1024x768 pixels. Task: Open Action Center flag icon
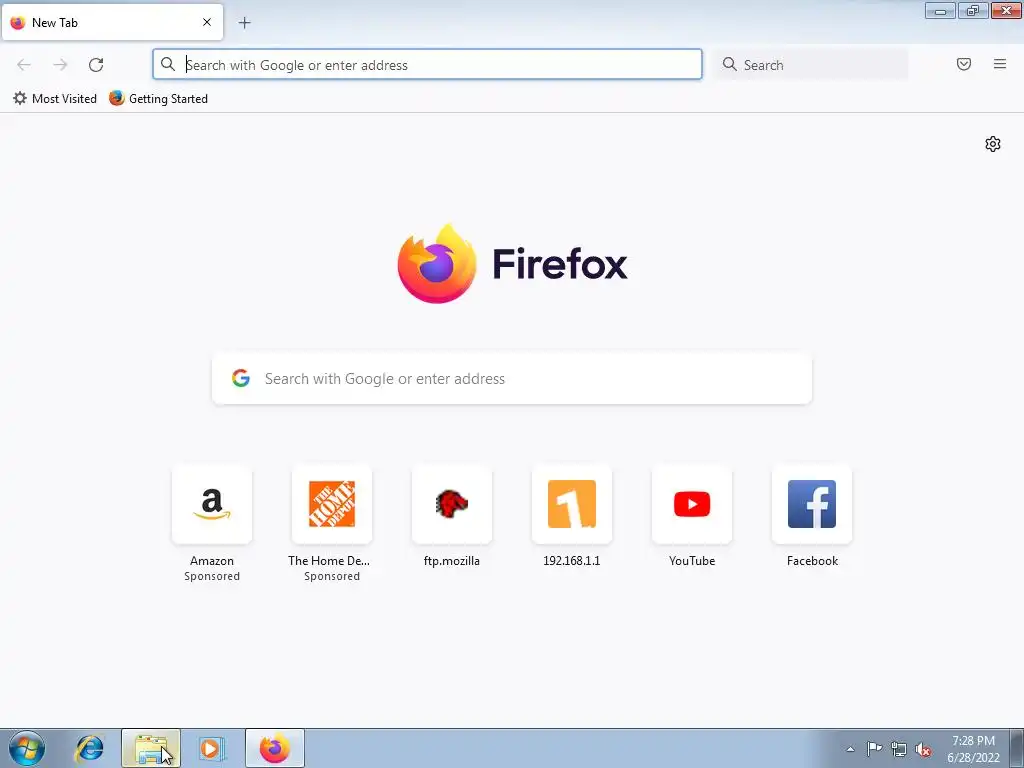coord(874,749)
